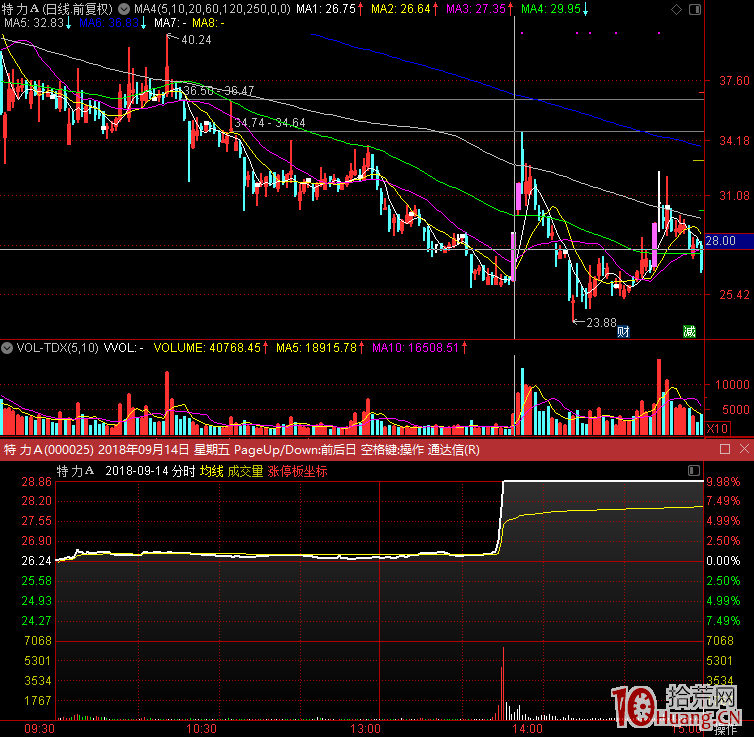Click the 2018-09-14 分时 label
This screenshot has height=737, width=754.
(x=150, y=471)
